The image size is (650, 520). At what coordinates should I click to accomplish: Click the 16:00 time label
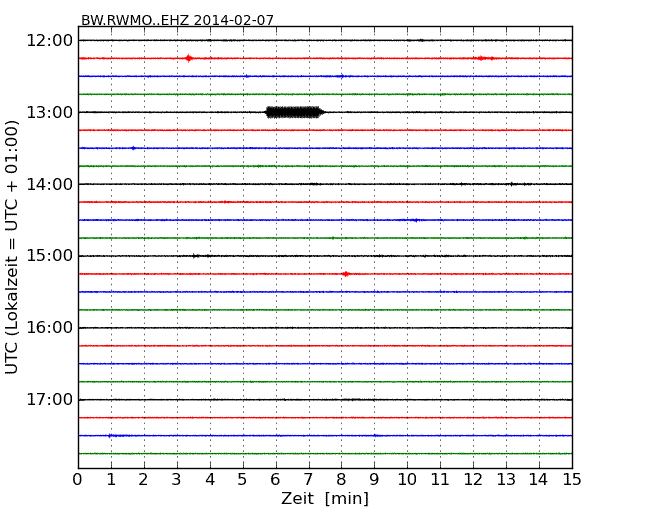click(x=50, y=328)
